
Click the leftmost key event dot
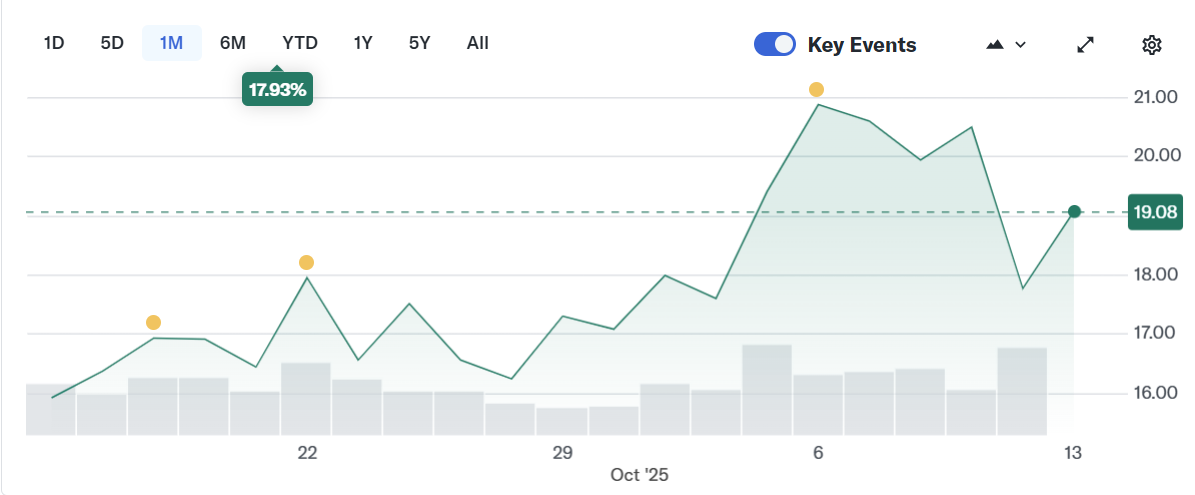click(153, 322)
